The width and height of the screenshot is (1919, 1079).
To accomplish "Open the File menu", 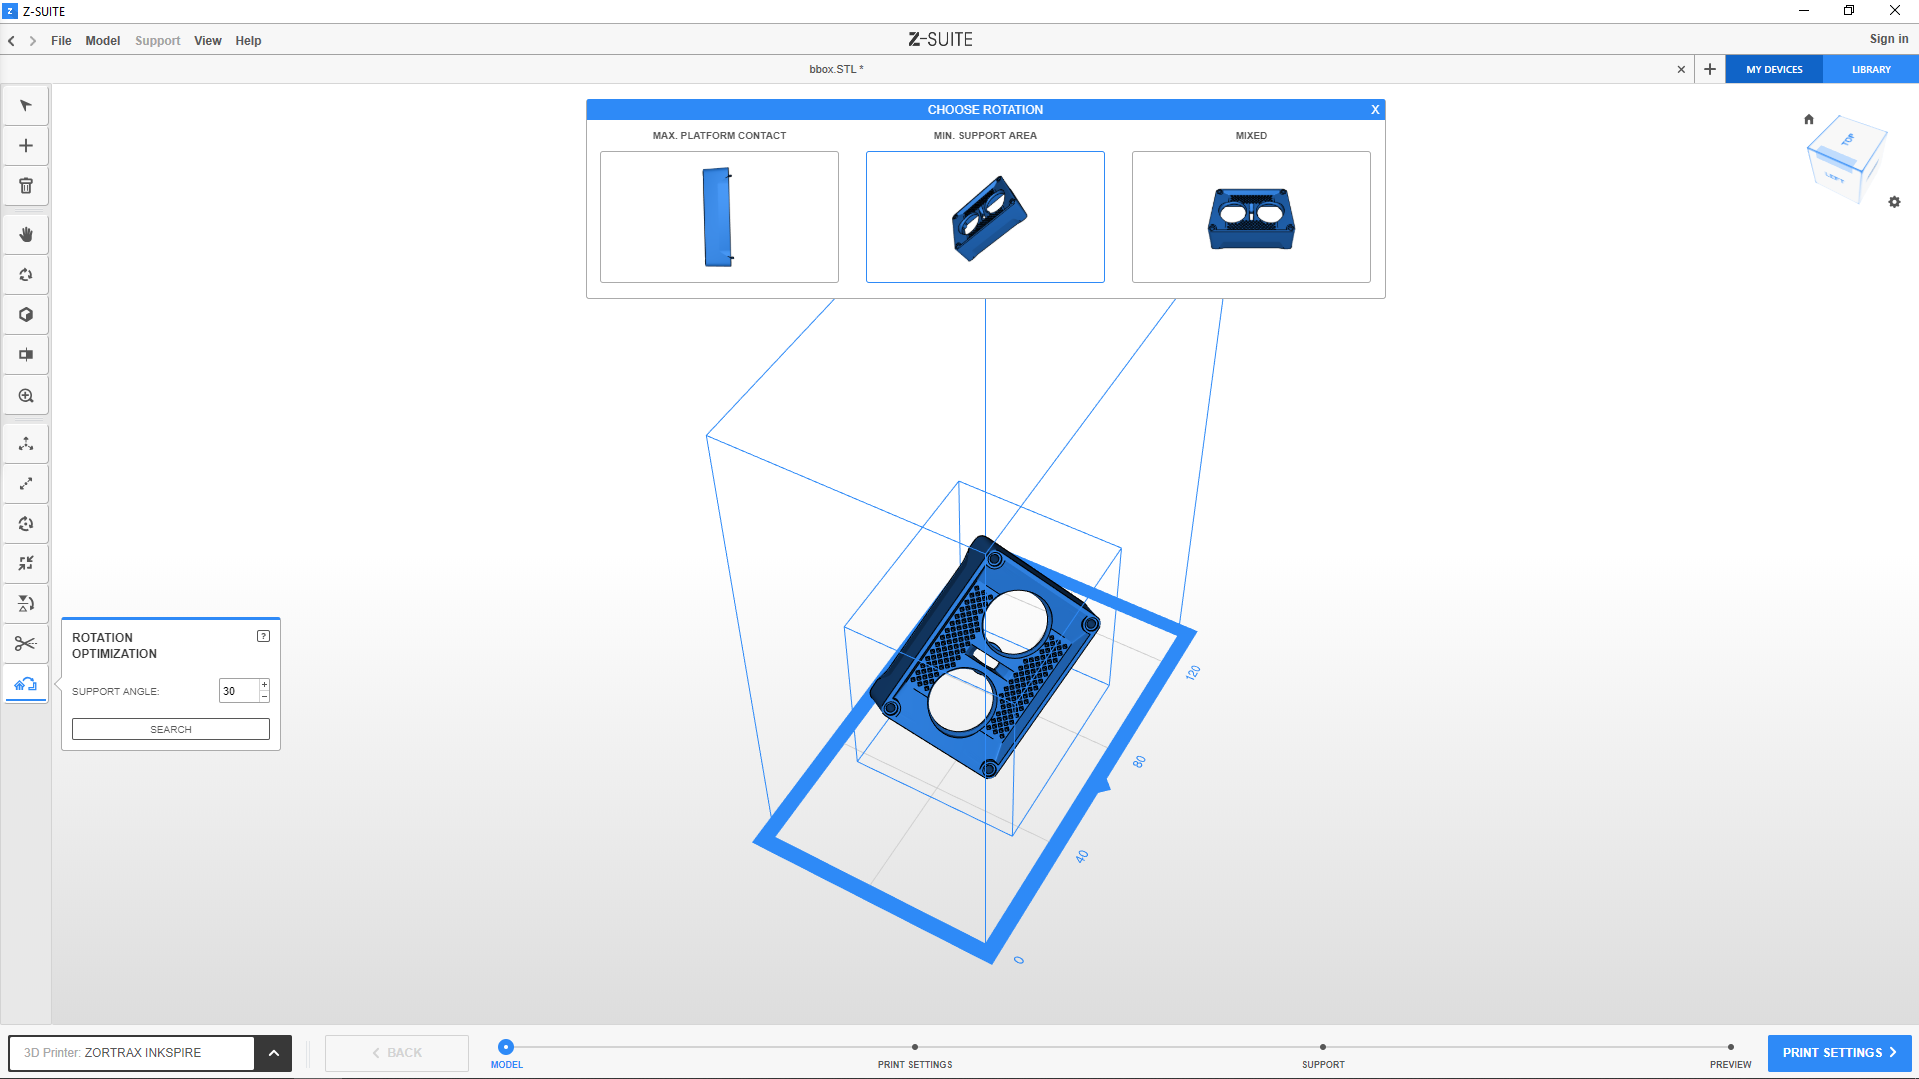I will coord(61,41).
